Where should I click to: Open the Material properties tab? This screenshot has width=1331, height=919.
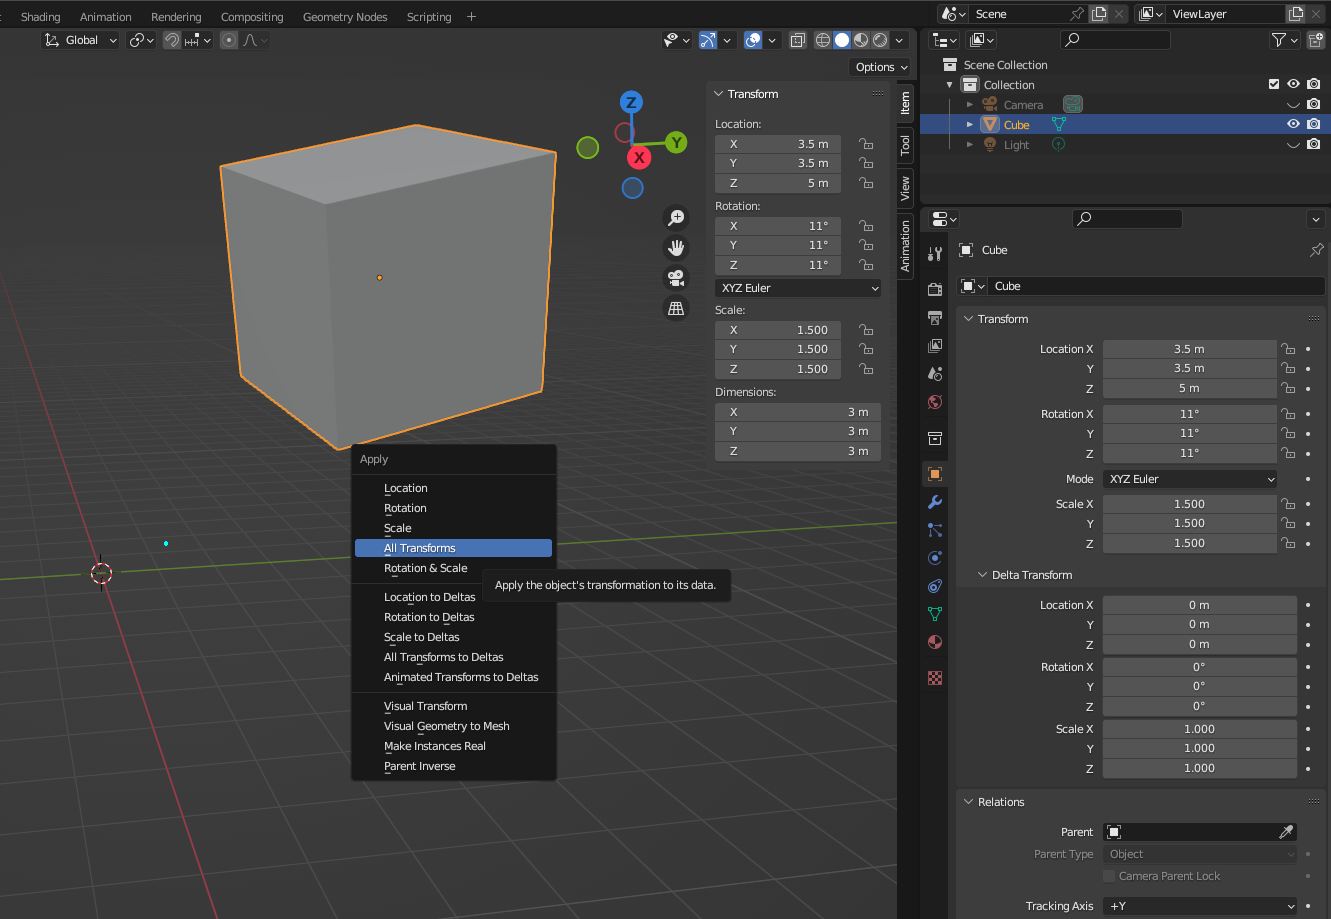[x=935, y=642]
